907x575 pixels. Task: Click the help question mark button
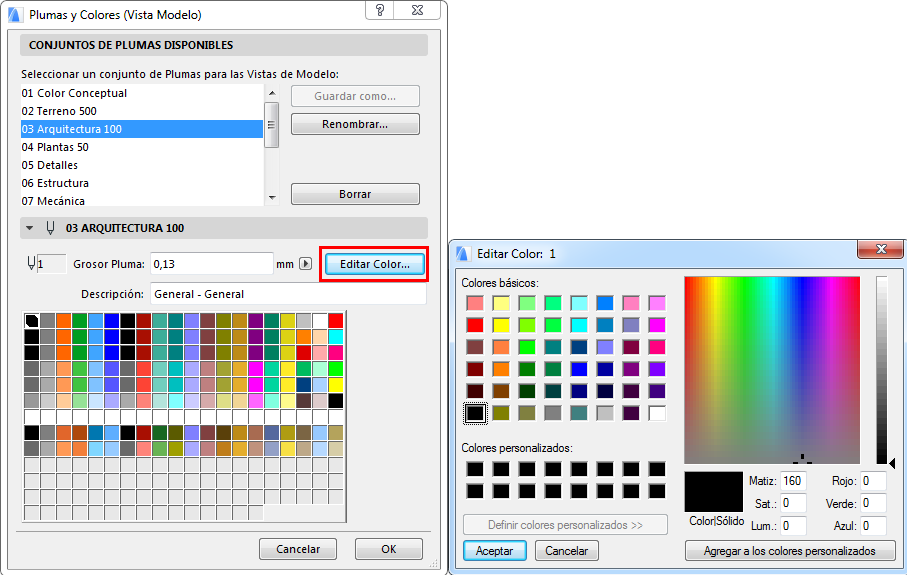380,10
